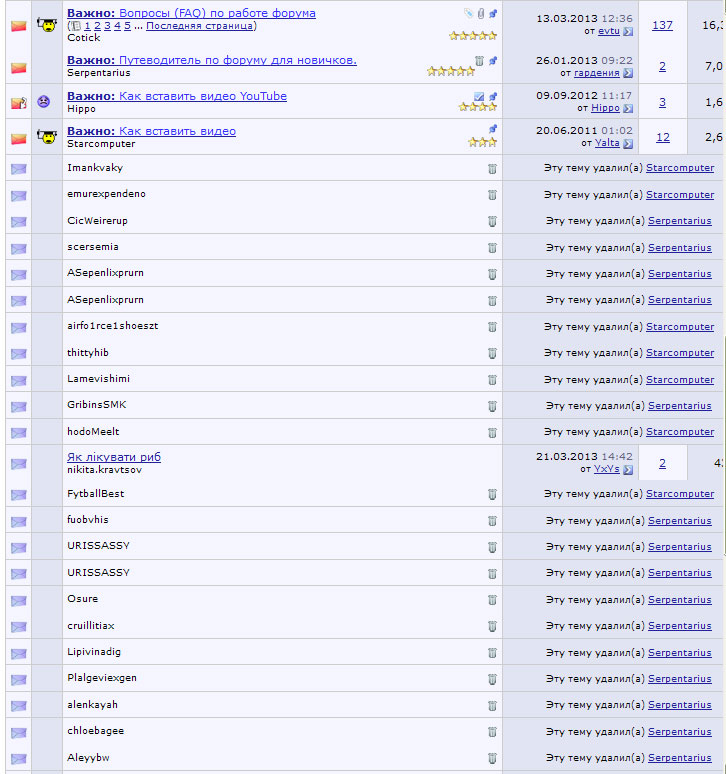Open "Последняя страница" link of FAQ thread
Image resolution: width=726 pixels, height=774 pixels.
201,26
